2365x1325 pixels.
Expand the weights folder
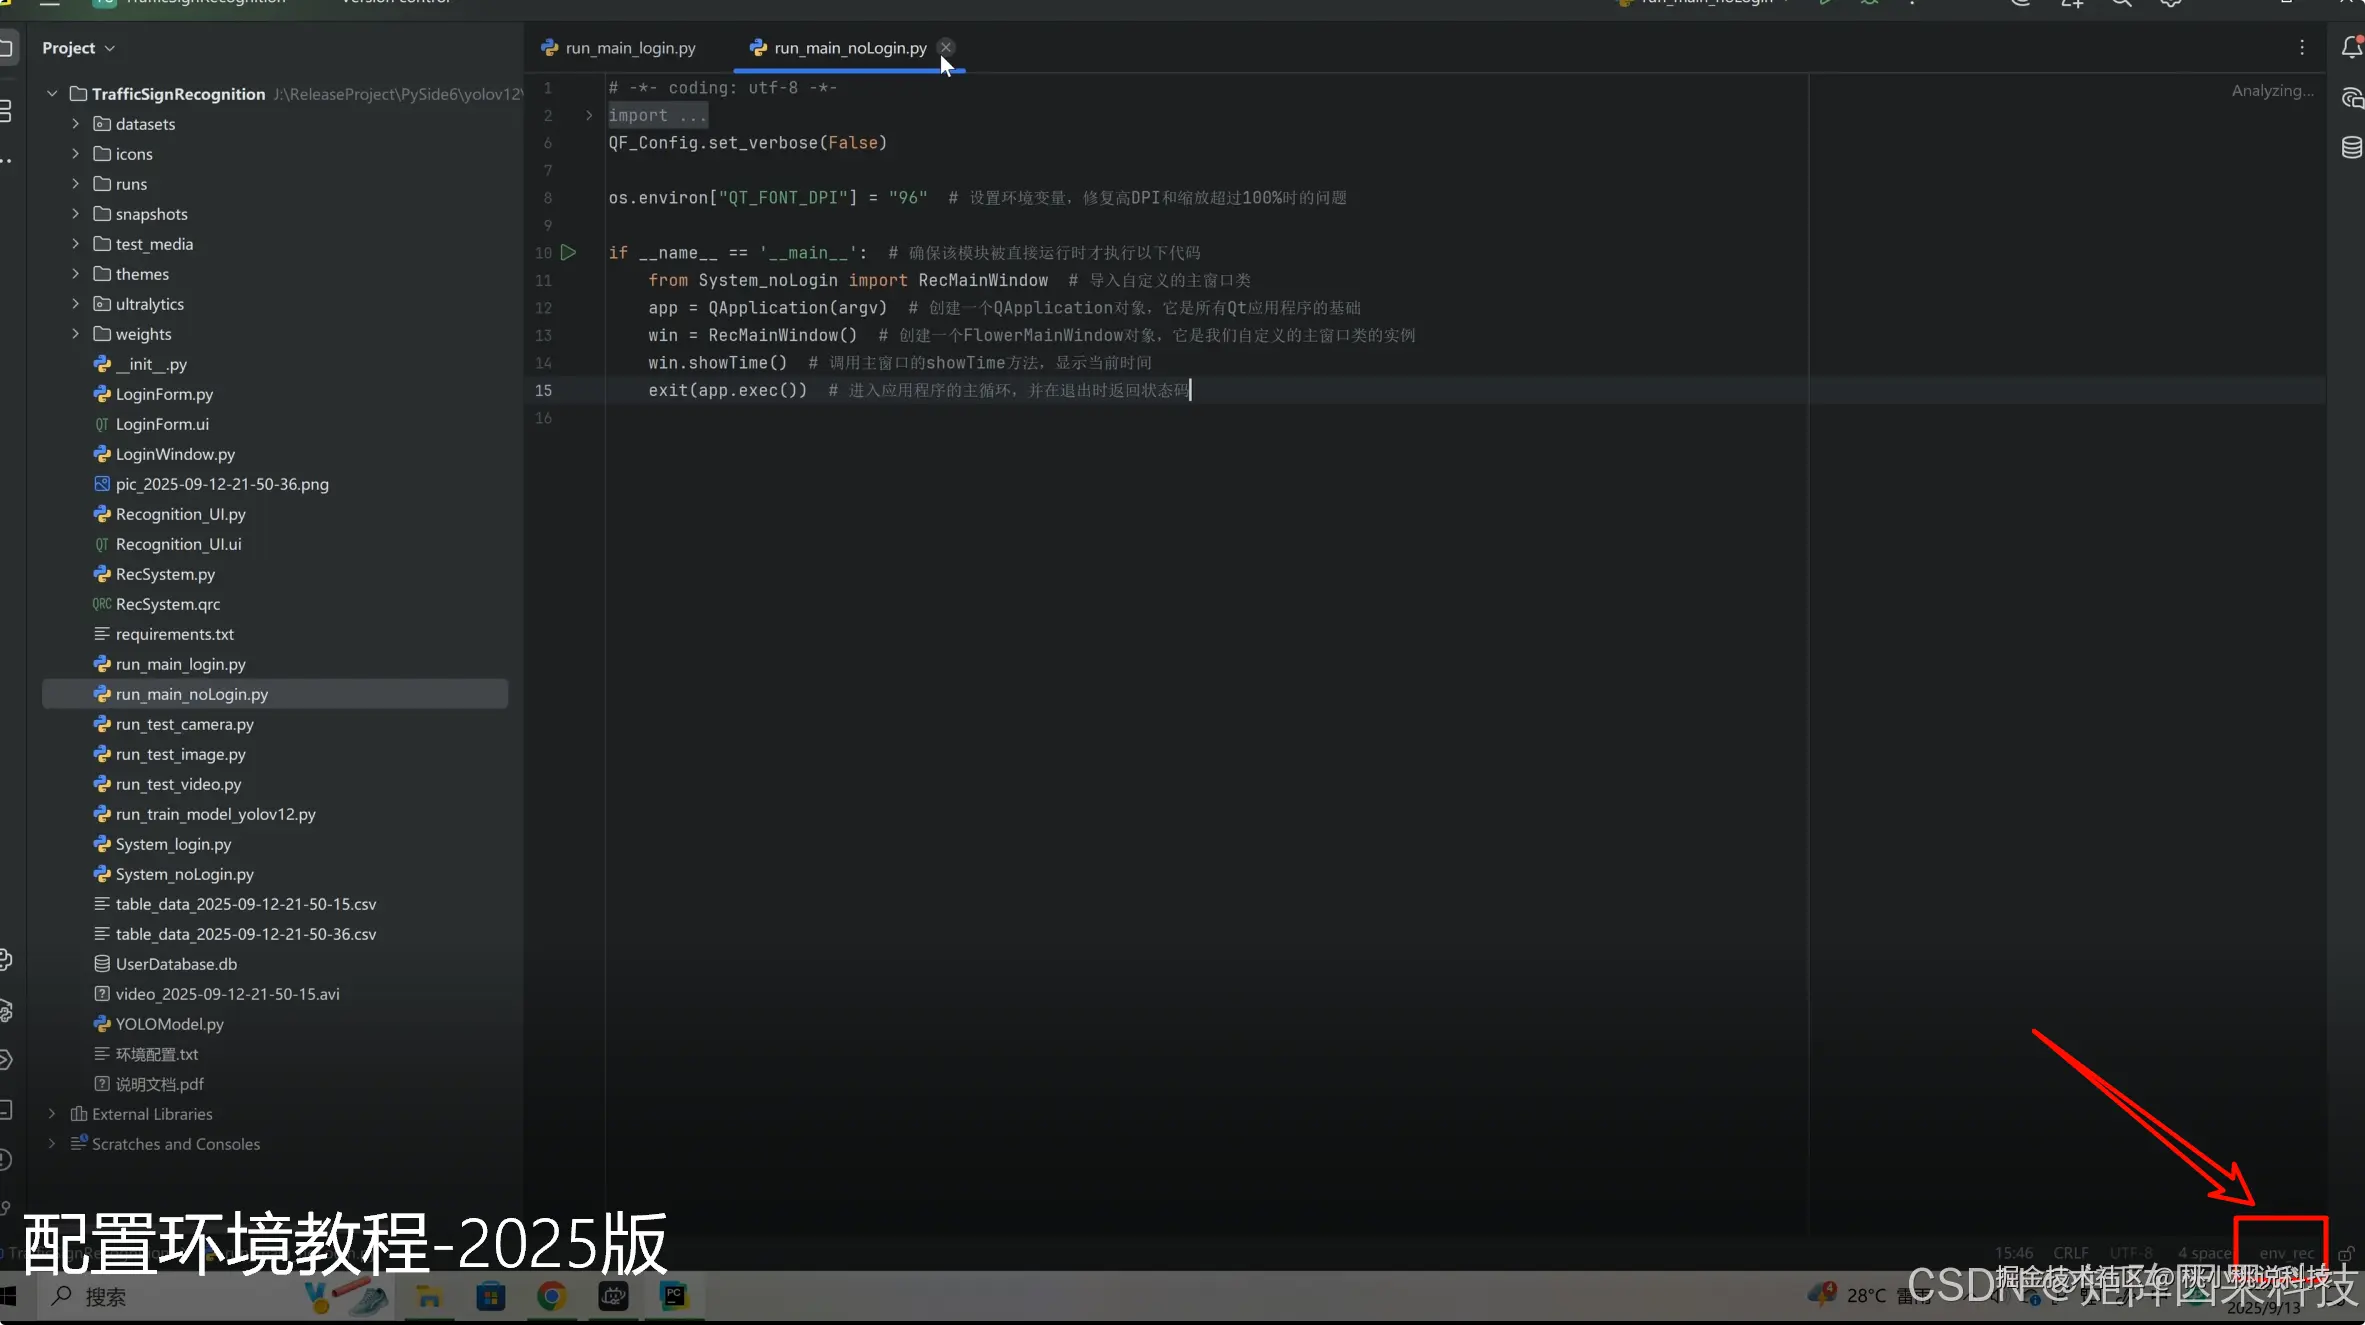[x=75, y=334]
